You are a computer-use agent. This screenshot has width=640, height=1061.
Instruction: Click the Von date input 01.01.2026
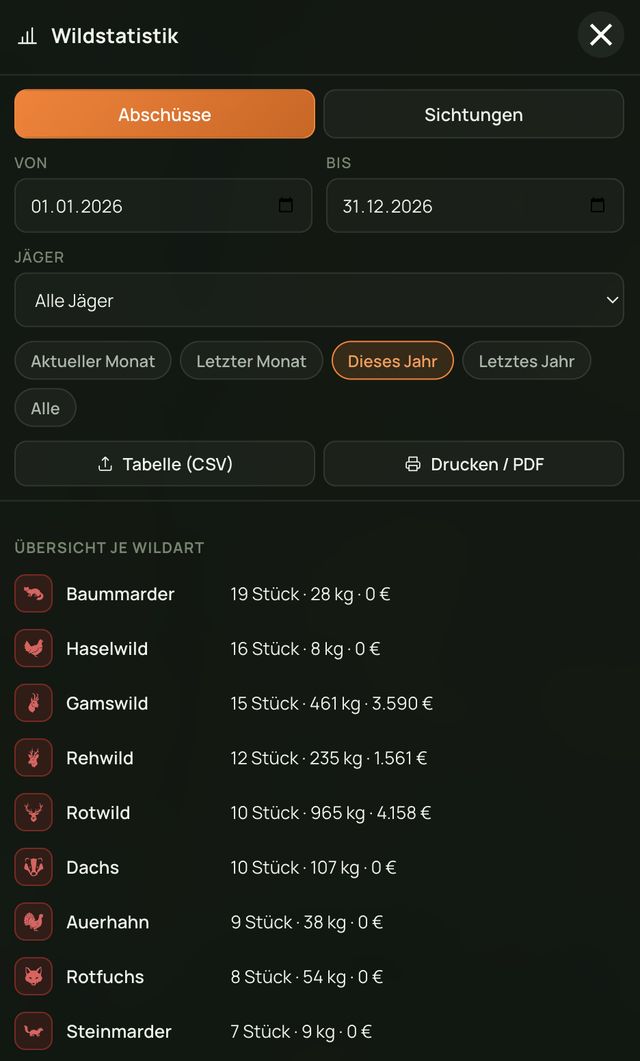pos(164,206)
